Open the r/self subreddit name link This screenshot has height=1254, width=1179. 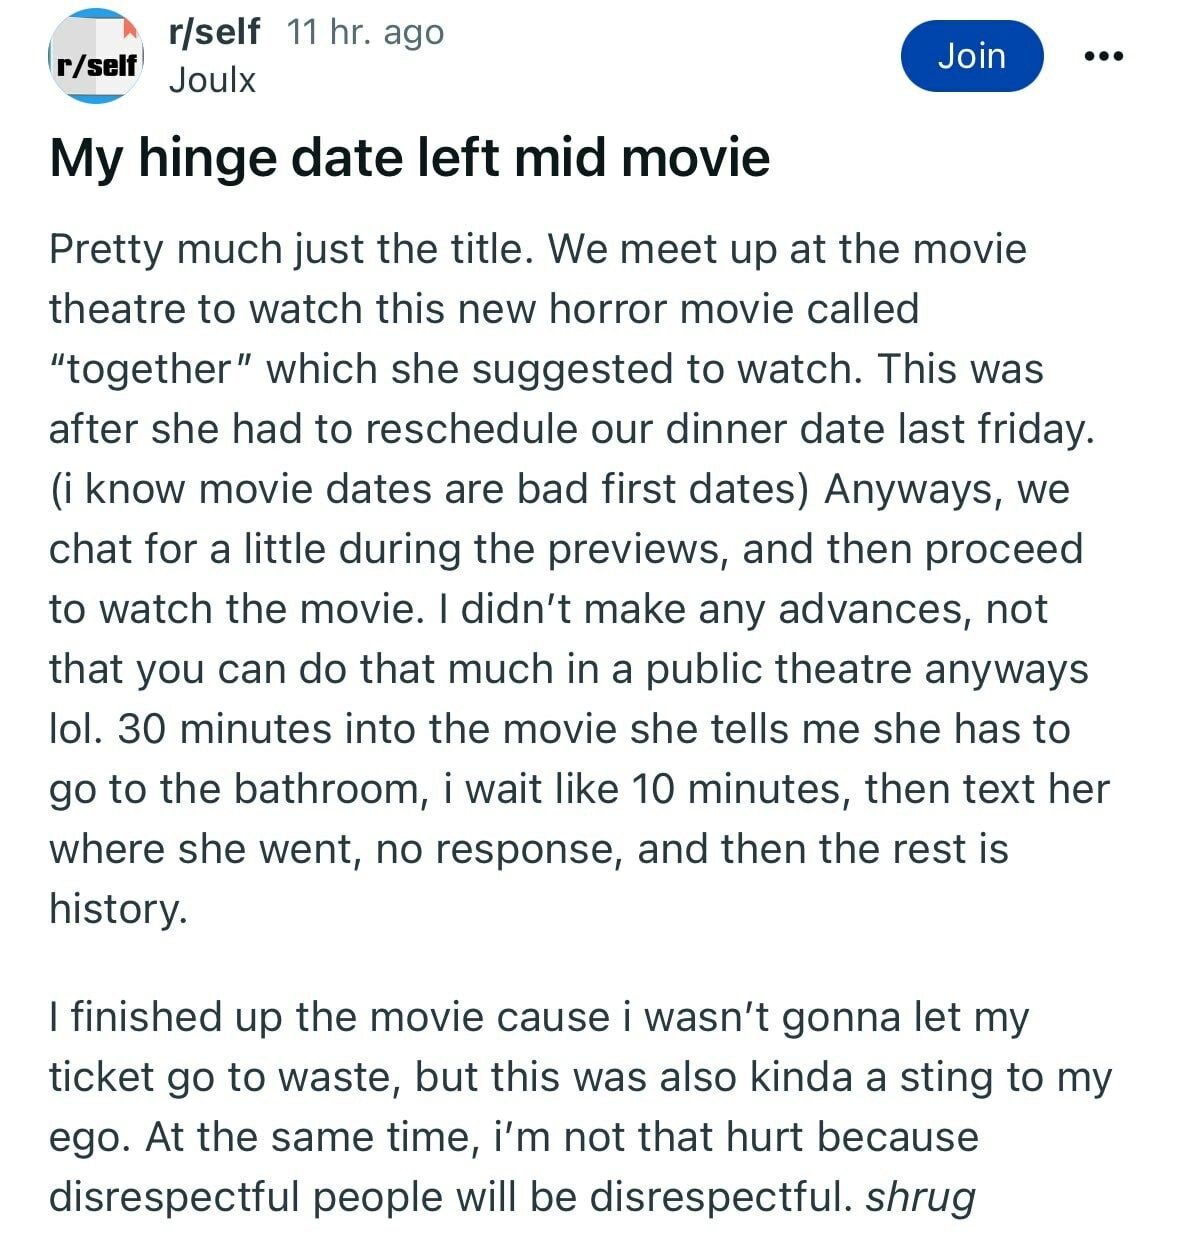(214, 32)
